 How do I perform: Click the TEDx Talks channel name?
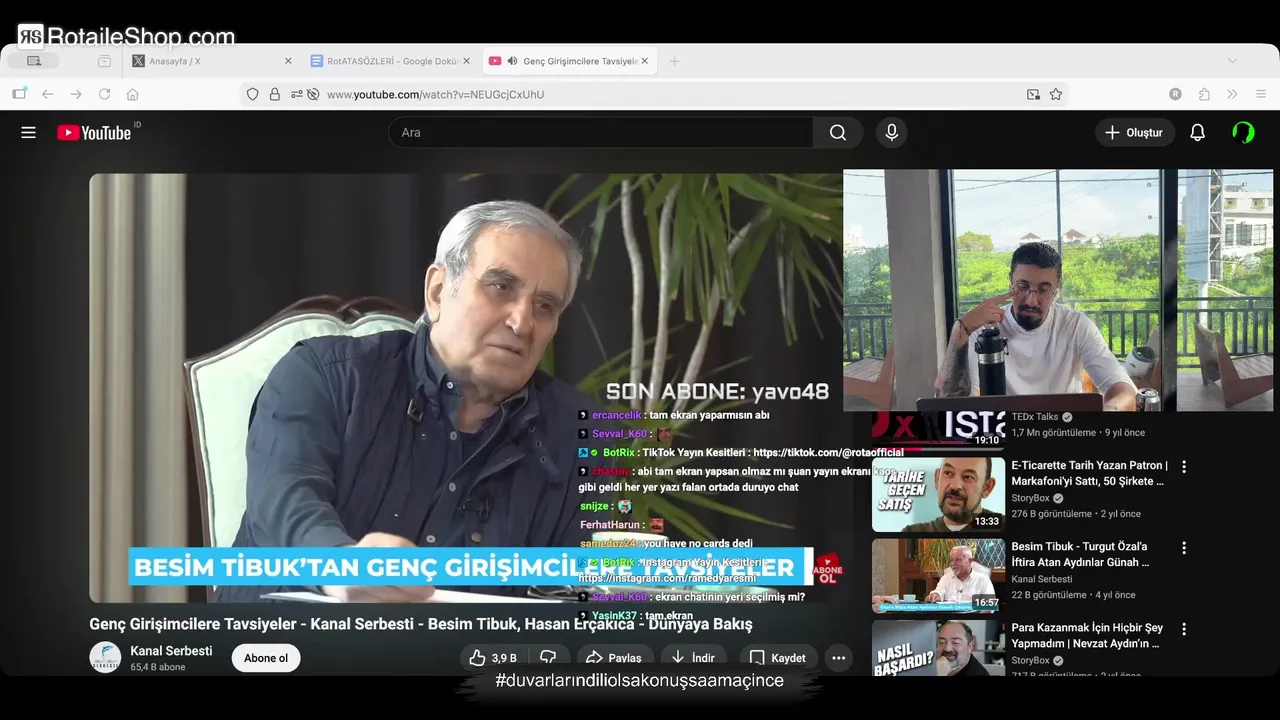click(x=1034, y=417)
